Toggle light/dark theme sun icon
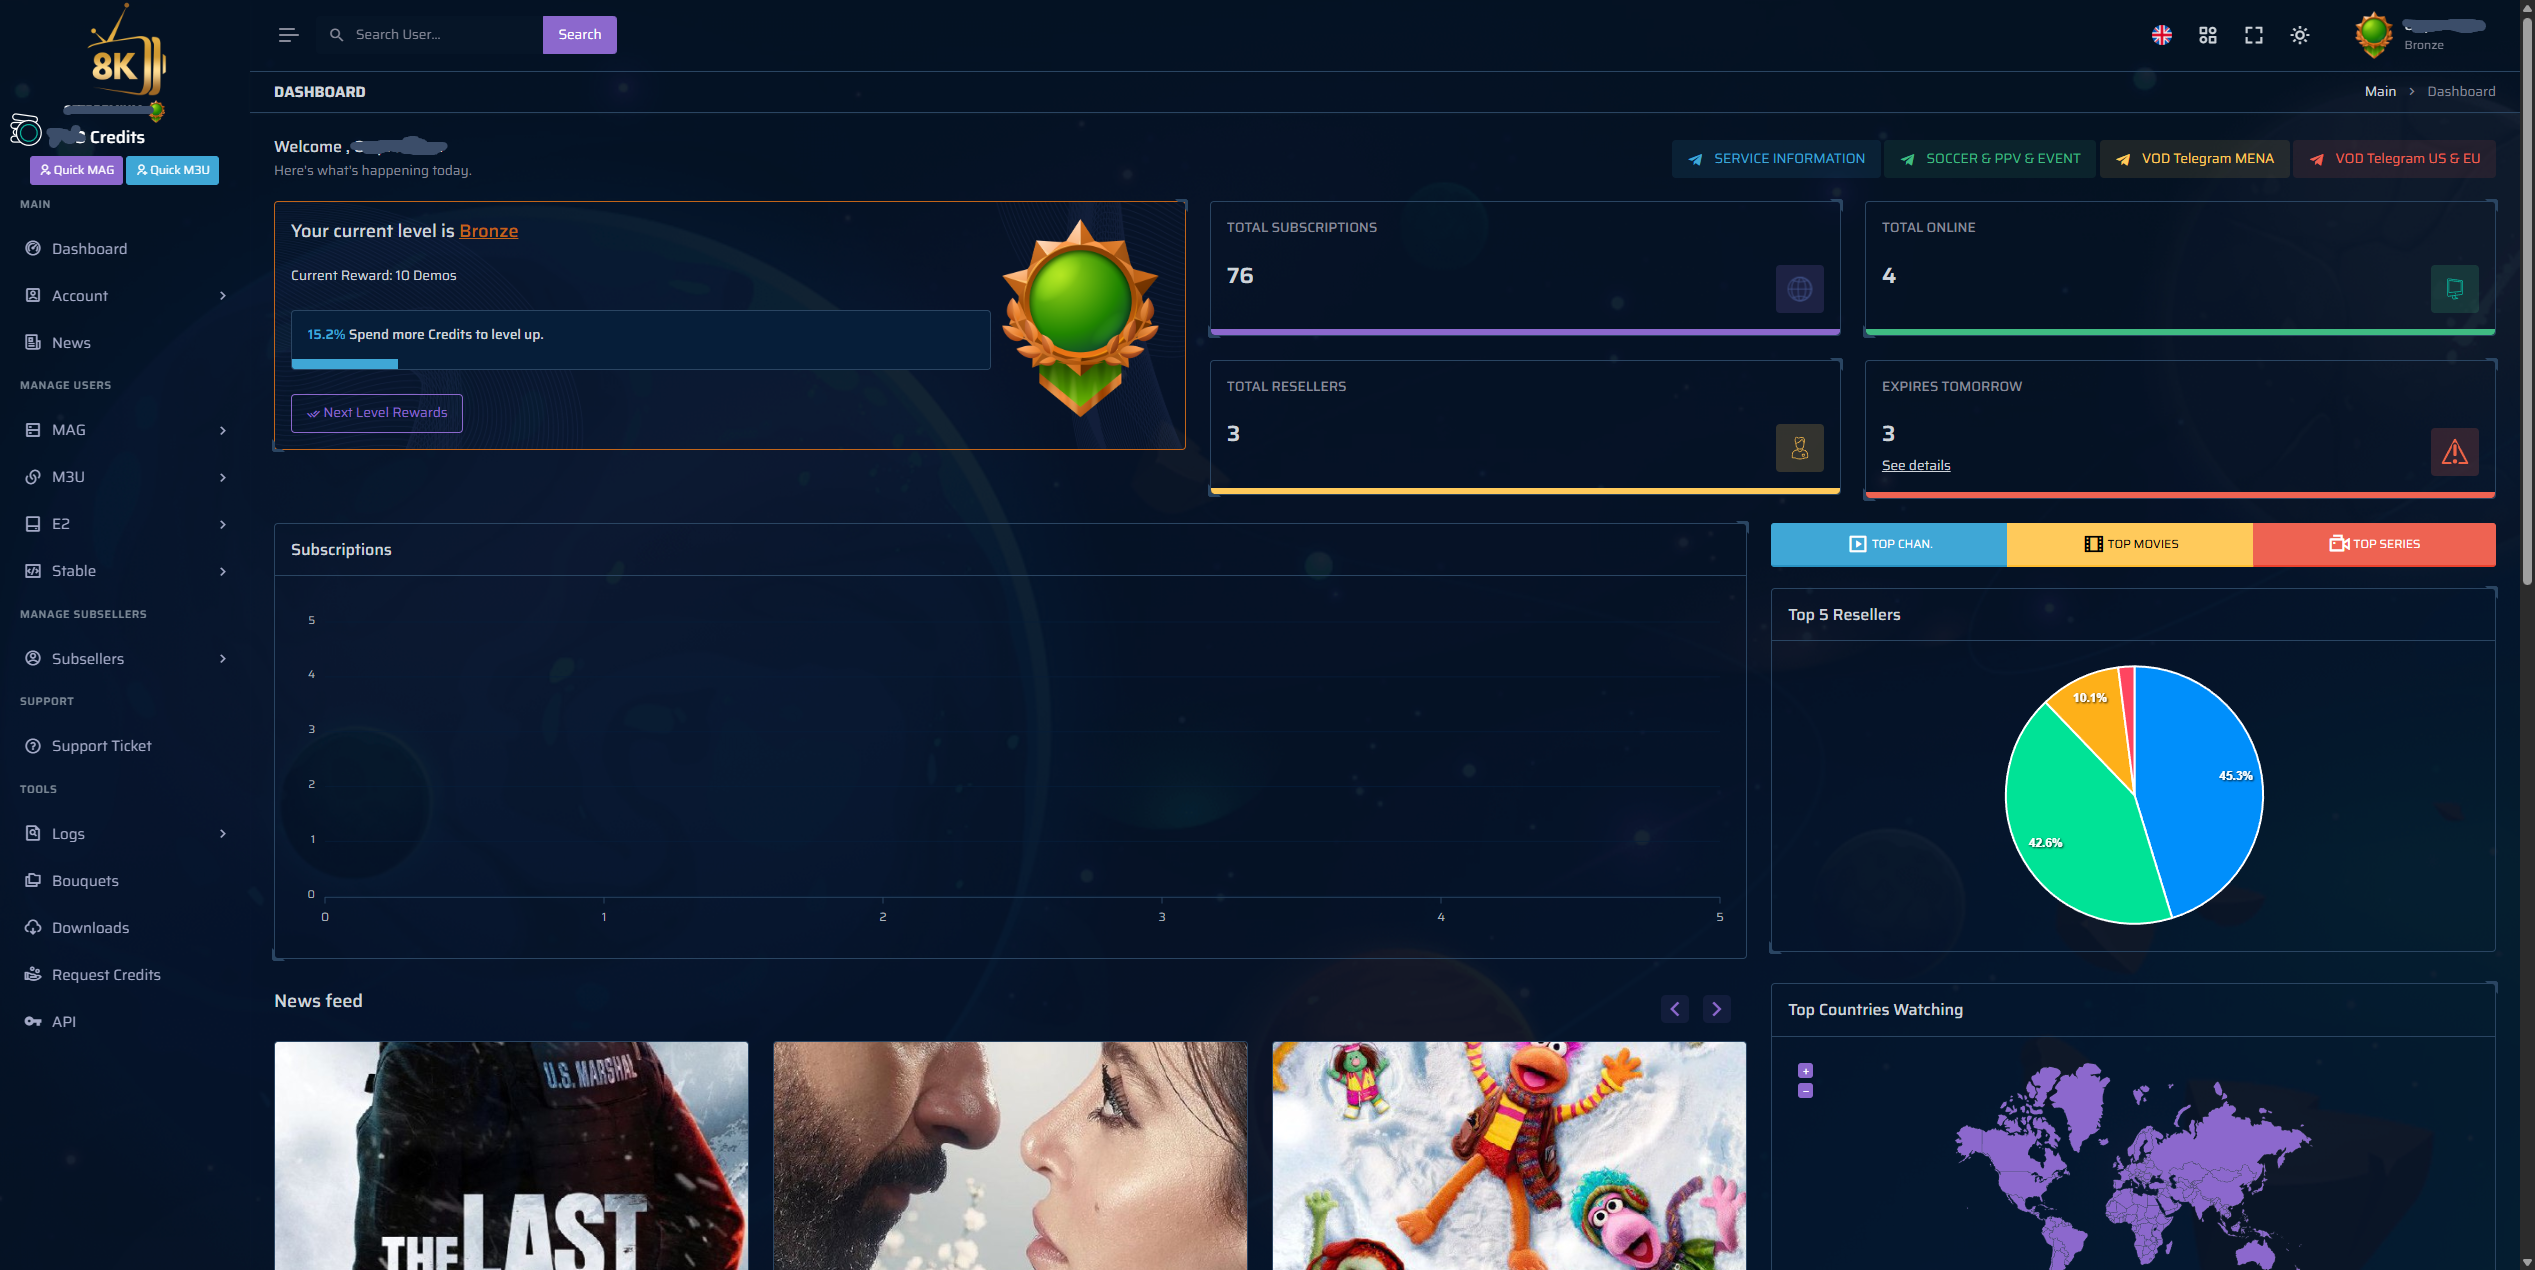 click(x=2299, y=35)
